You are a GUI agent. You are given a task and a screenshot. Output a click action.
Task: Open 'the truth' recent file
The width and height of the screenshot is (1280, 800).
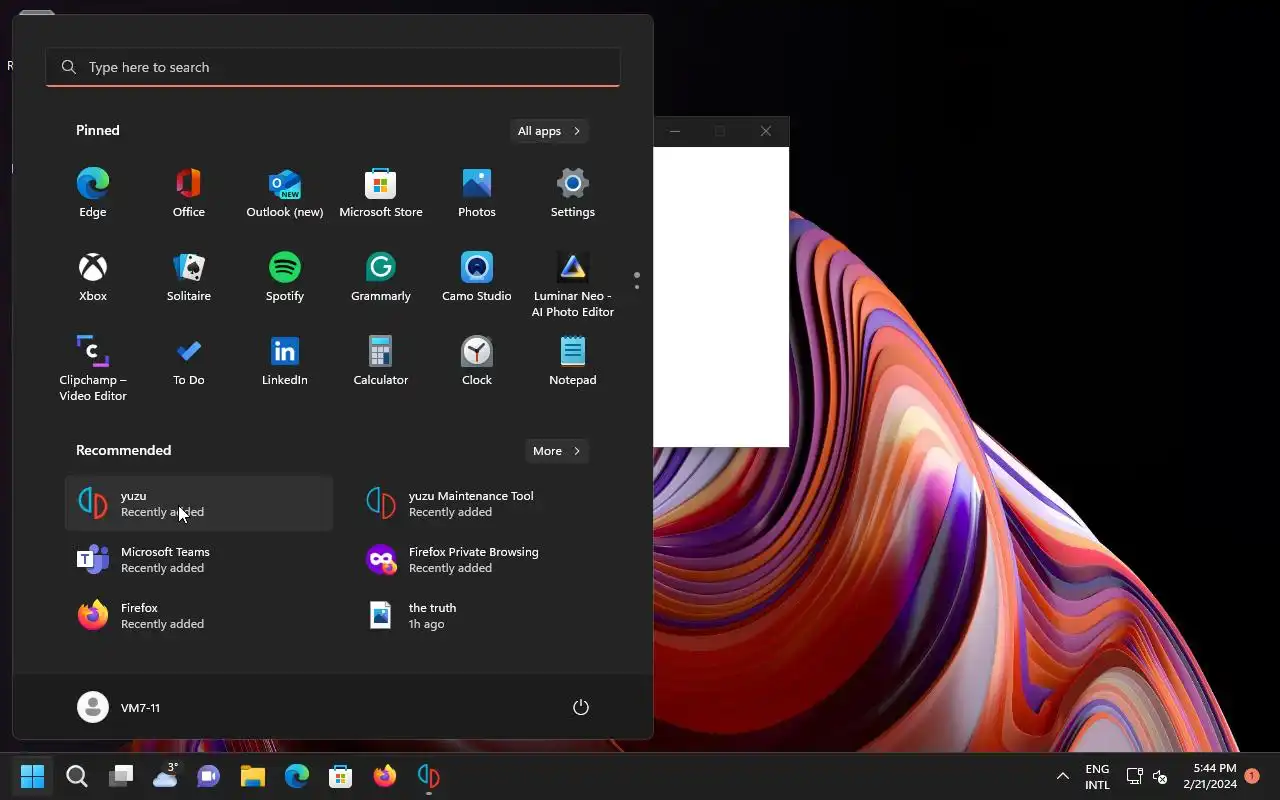[x=487, y=615]
